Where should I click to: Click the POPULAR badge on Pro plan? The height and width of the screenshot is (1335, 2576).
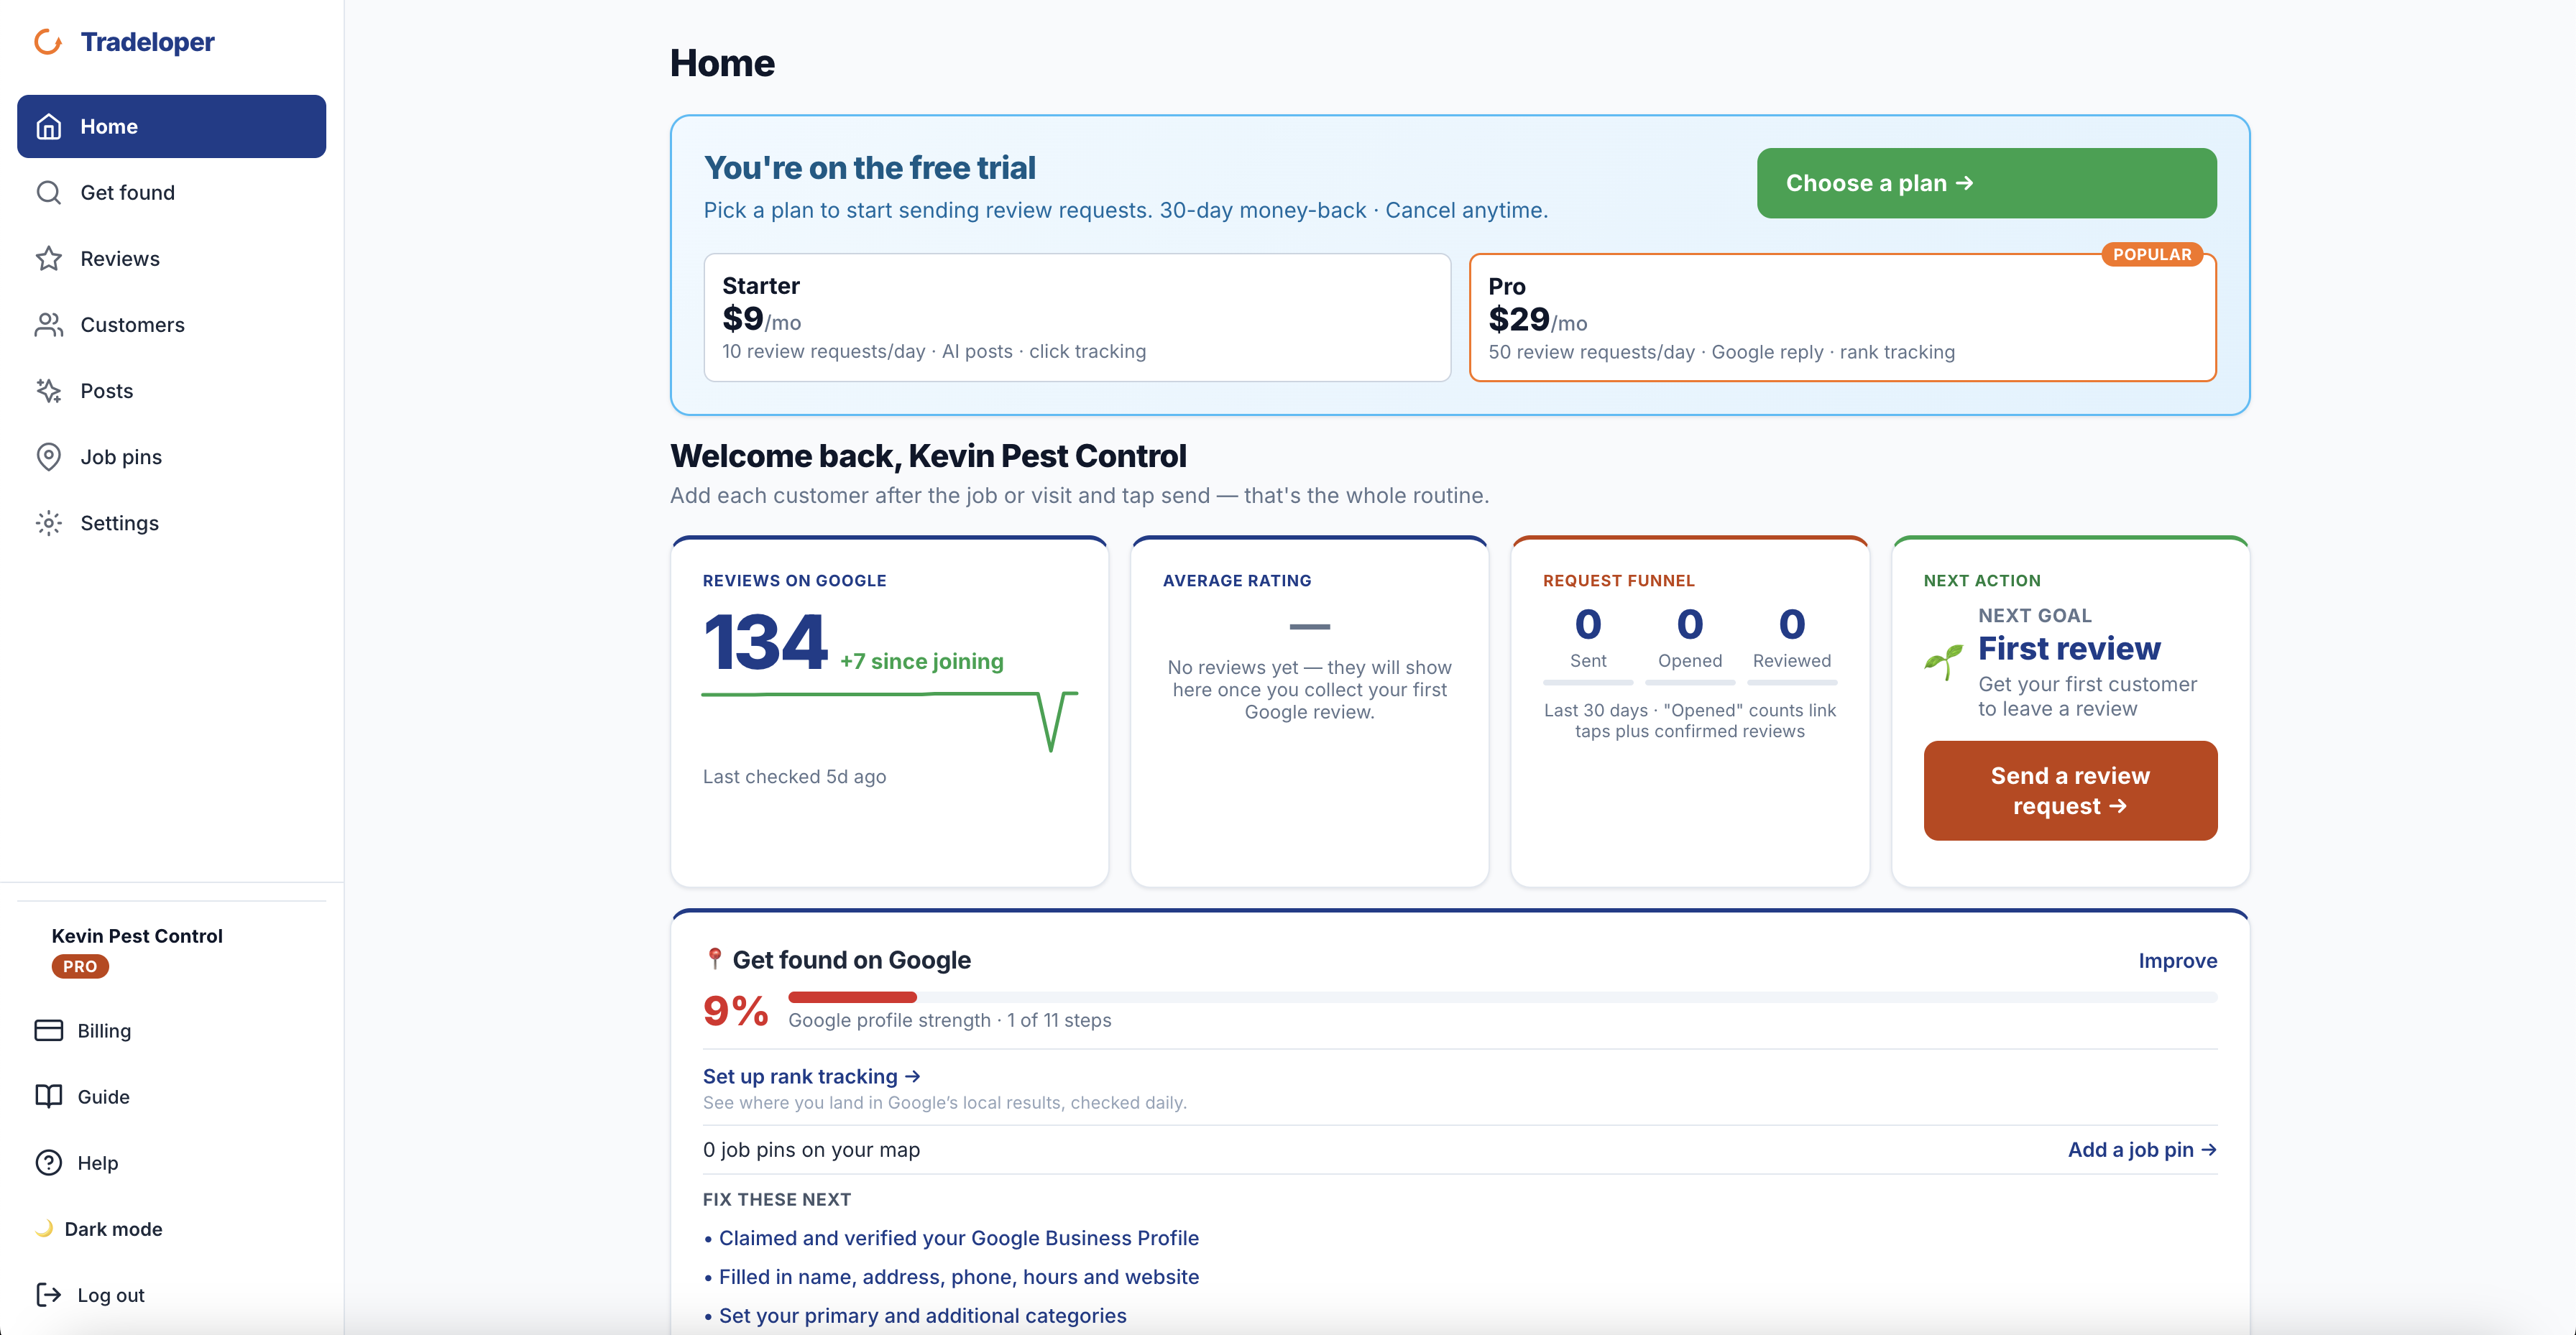(2151, 254)
